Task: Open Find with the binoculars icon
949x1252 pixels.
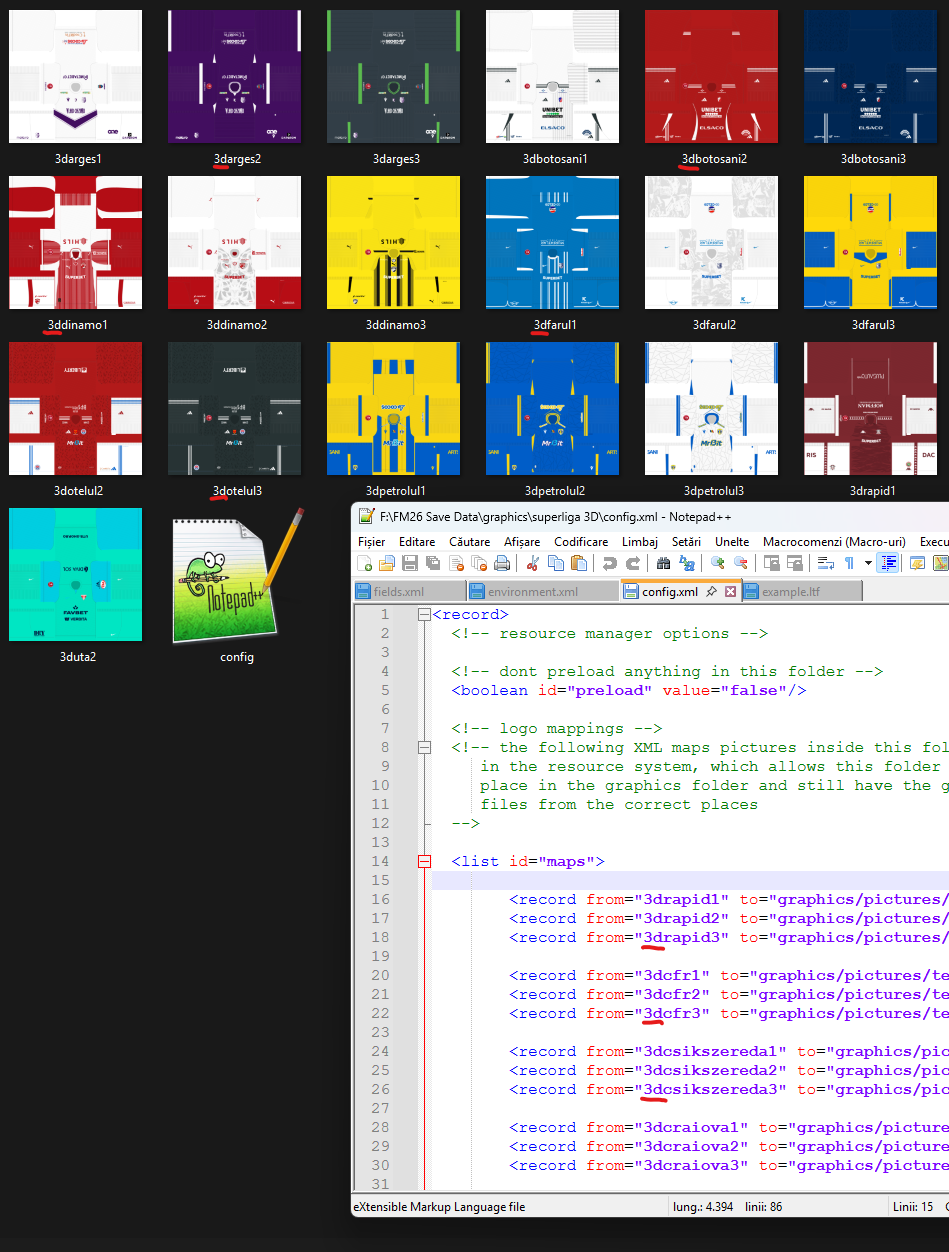Action: (x=663, y=564)
